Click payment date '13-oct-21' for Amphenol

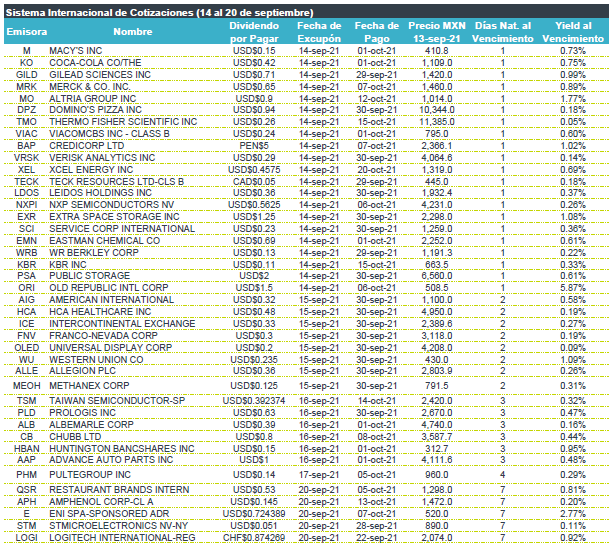[x=377, y=502]
